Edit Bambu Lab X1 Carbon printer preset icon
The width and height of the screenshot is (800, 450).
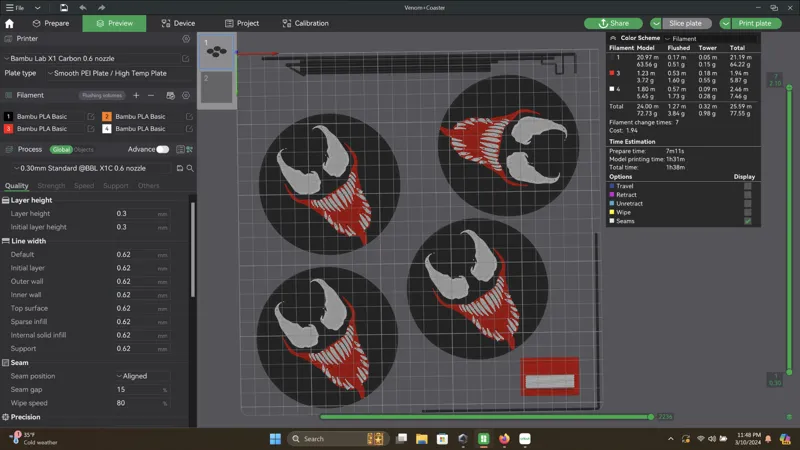(186, 59)
